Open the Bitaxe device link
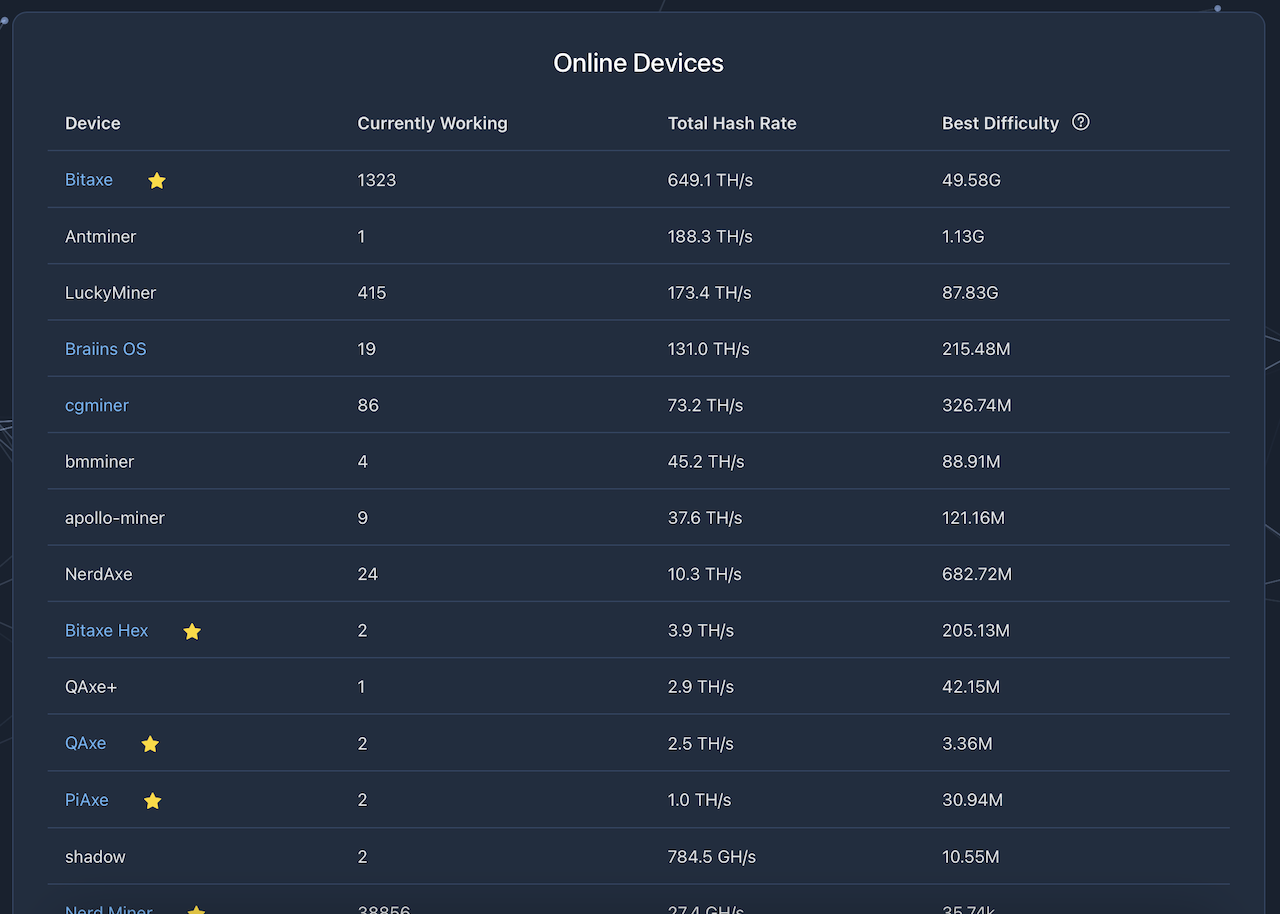The width and height of the screenshot is (1280, 914). point(89,180)
